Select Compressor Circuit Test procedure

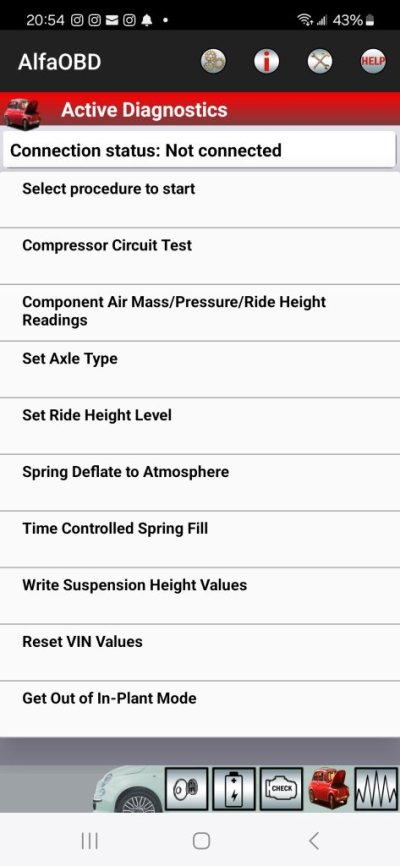(x=200, y=256)
